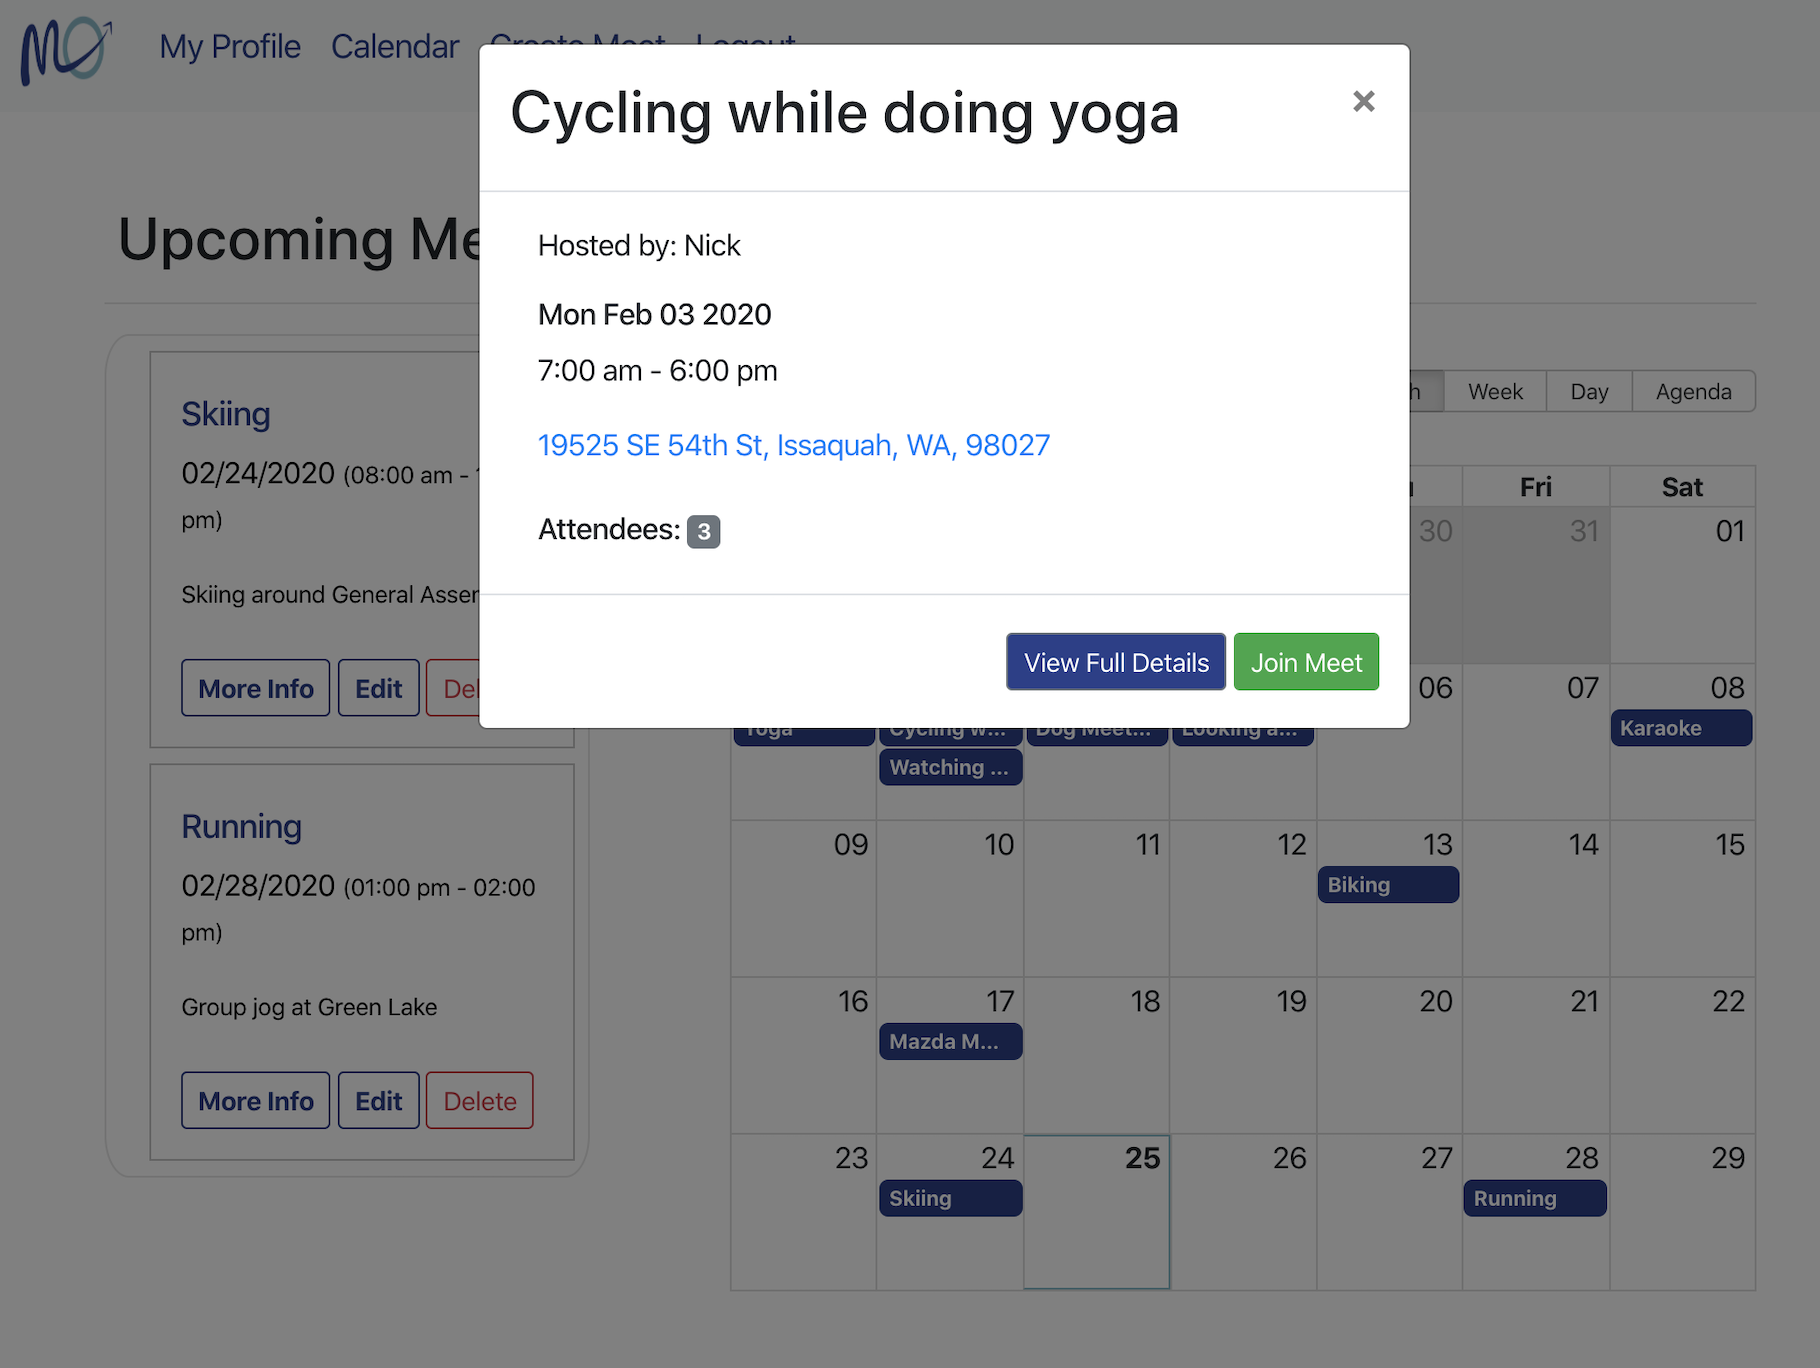1820x1368 pixels.
Task: Delete the Running meet
Action: [x=480, y=1101]
